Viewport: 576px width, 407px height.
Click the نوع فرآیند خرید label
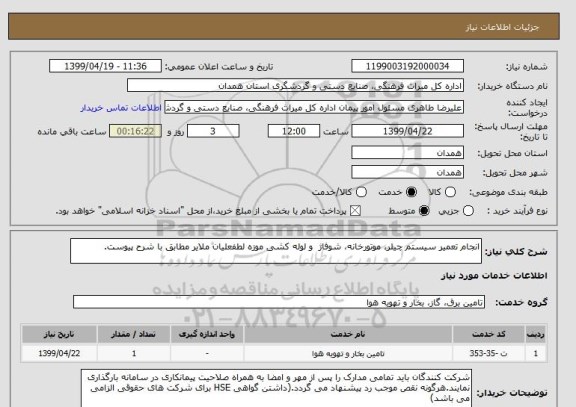tap(517, 211)
